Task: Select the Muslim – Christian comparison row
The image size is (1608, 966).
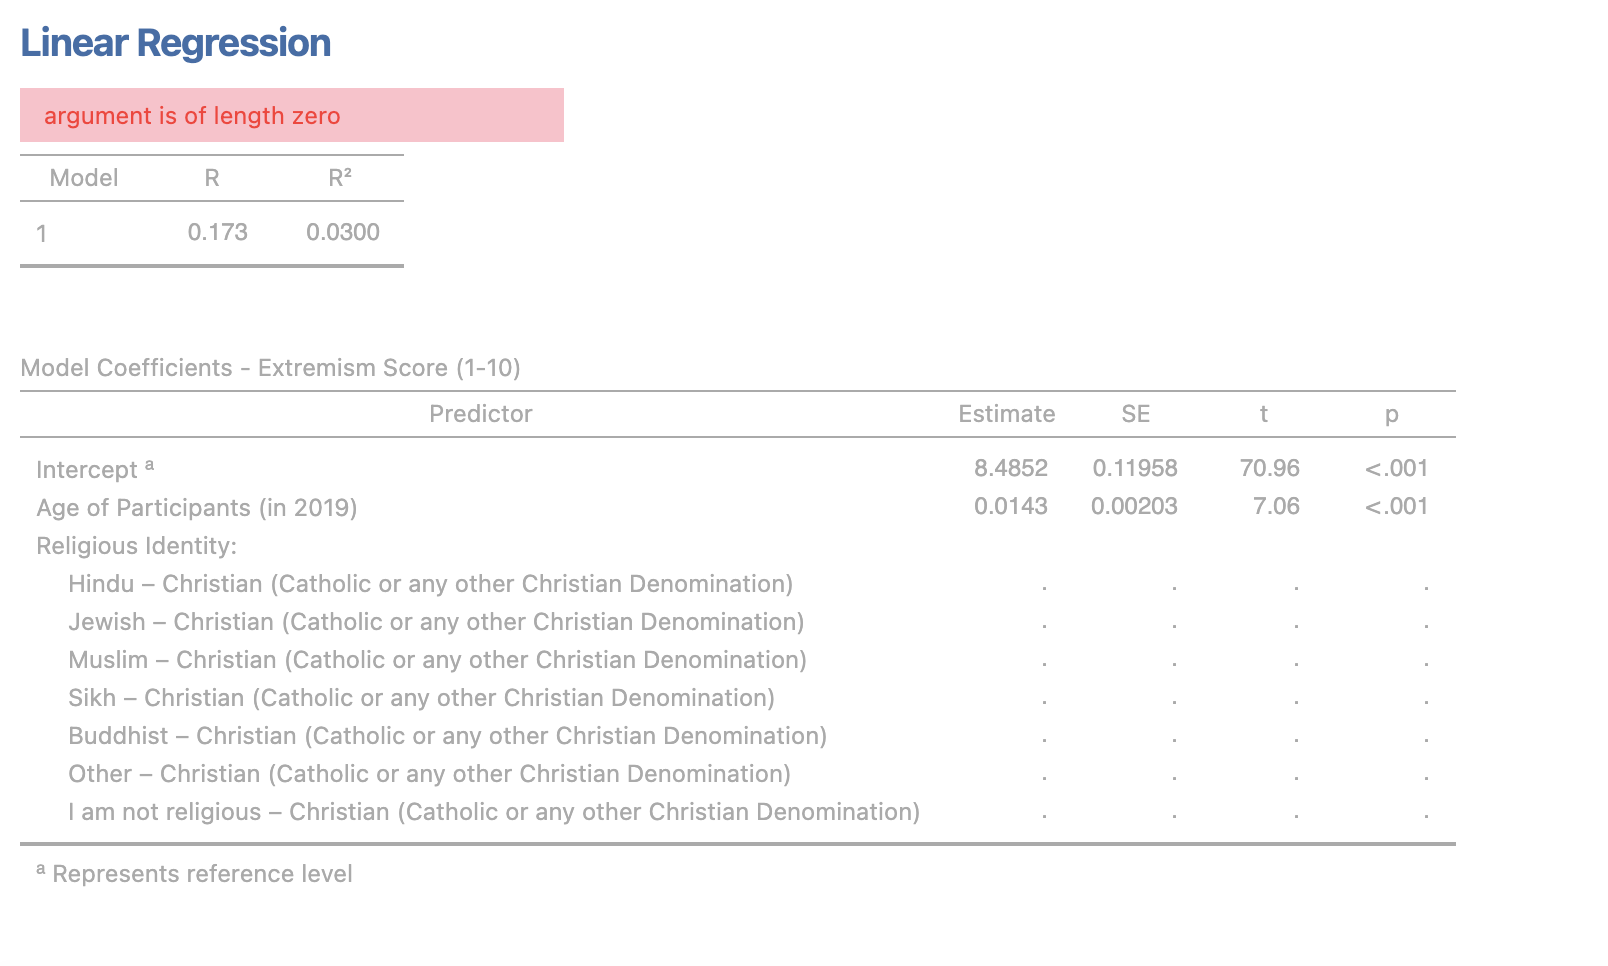Action: point(738,660)
